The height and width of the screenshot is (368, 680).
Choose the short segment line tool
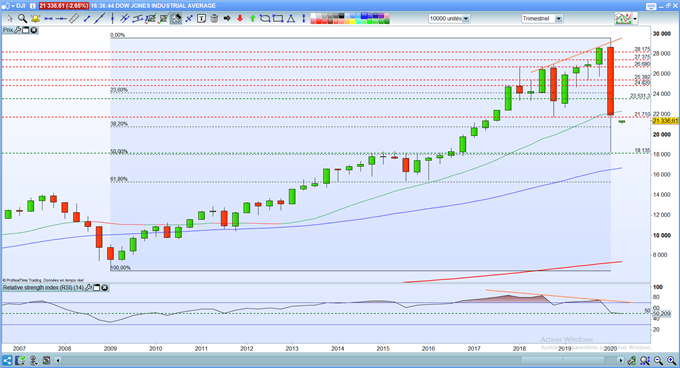pos(87,19)
